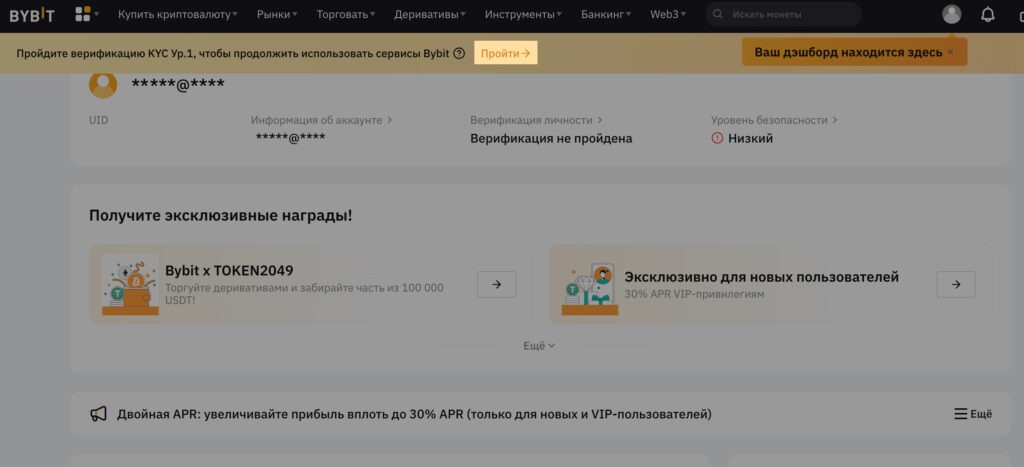This screenshot has height=467, width=1024.
Task: Click the account avatar beside the masked email
Action: 103,85
